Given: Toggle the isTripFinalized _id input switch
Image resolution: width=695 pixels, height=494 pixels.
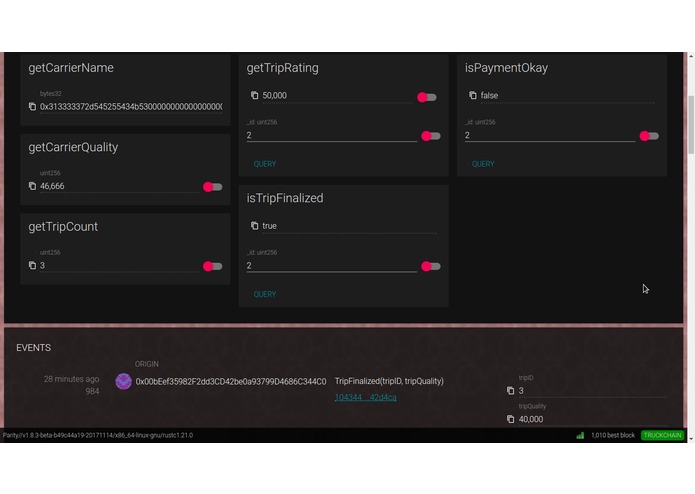Looking at the screenshot, I should [431, 266].
